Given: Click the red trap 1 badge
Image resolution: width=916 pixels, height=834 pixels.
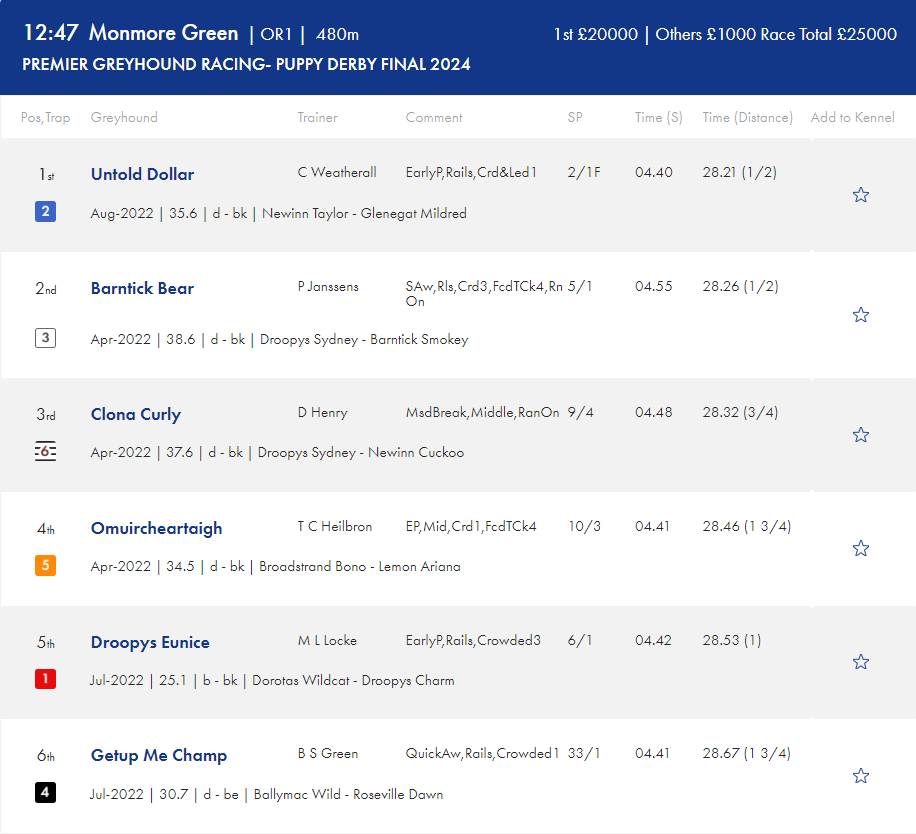Looking at the screenshot, I should 46,679.
